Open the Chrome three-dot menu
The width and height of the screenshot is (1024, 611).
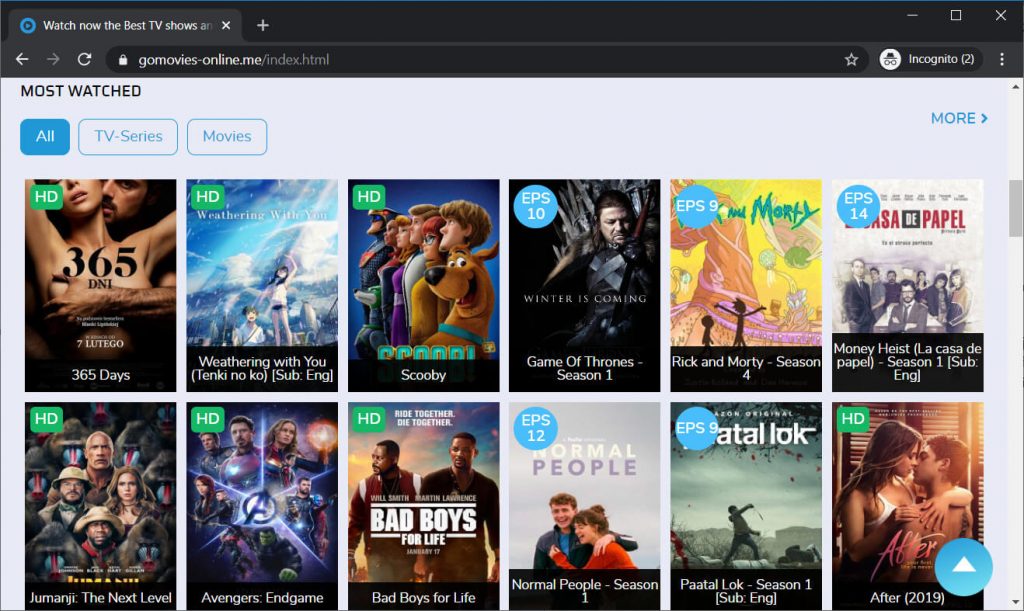(x=1002, y=59)
